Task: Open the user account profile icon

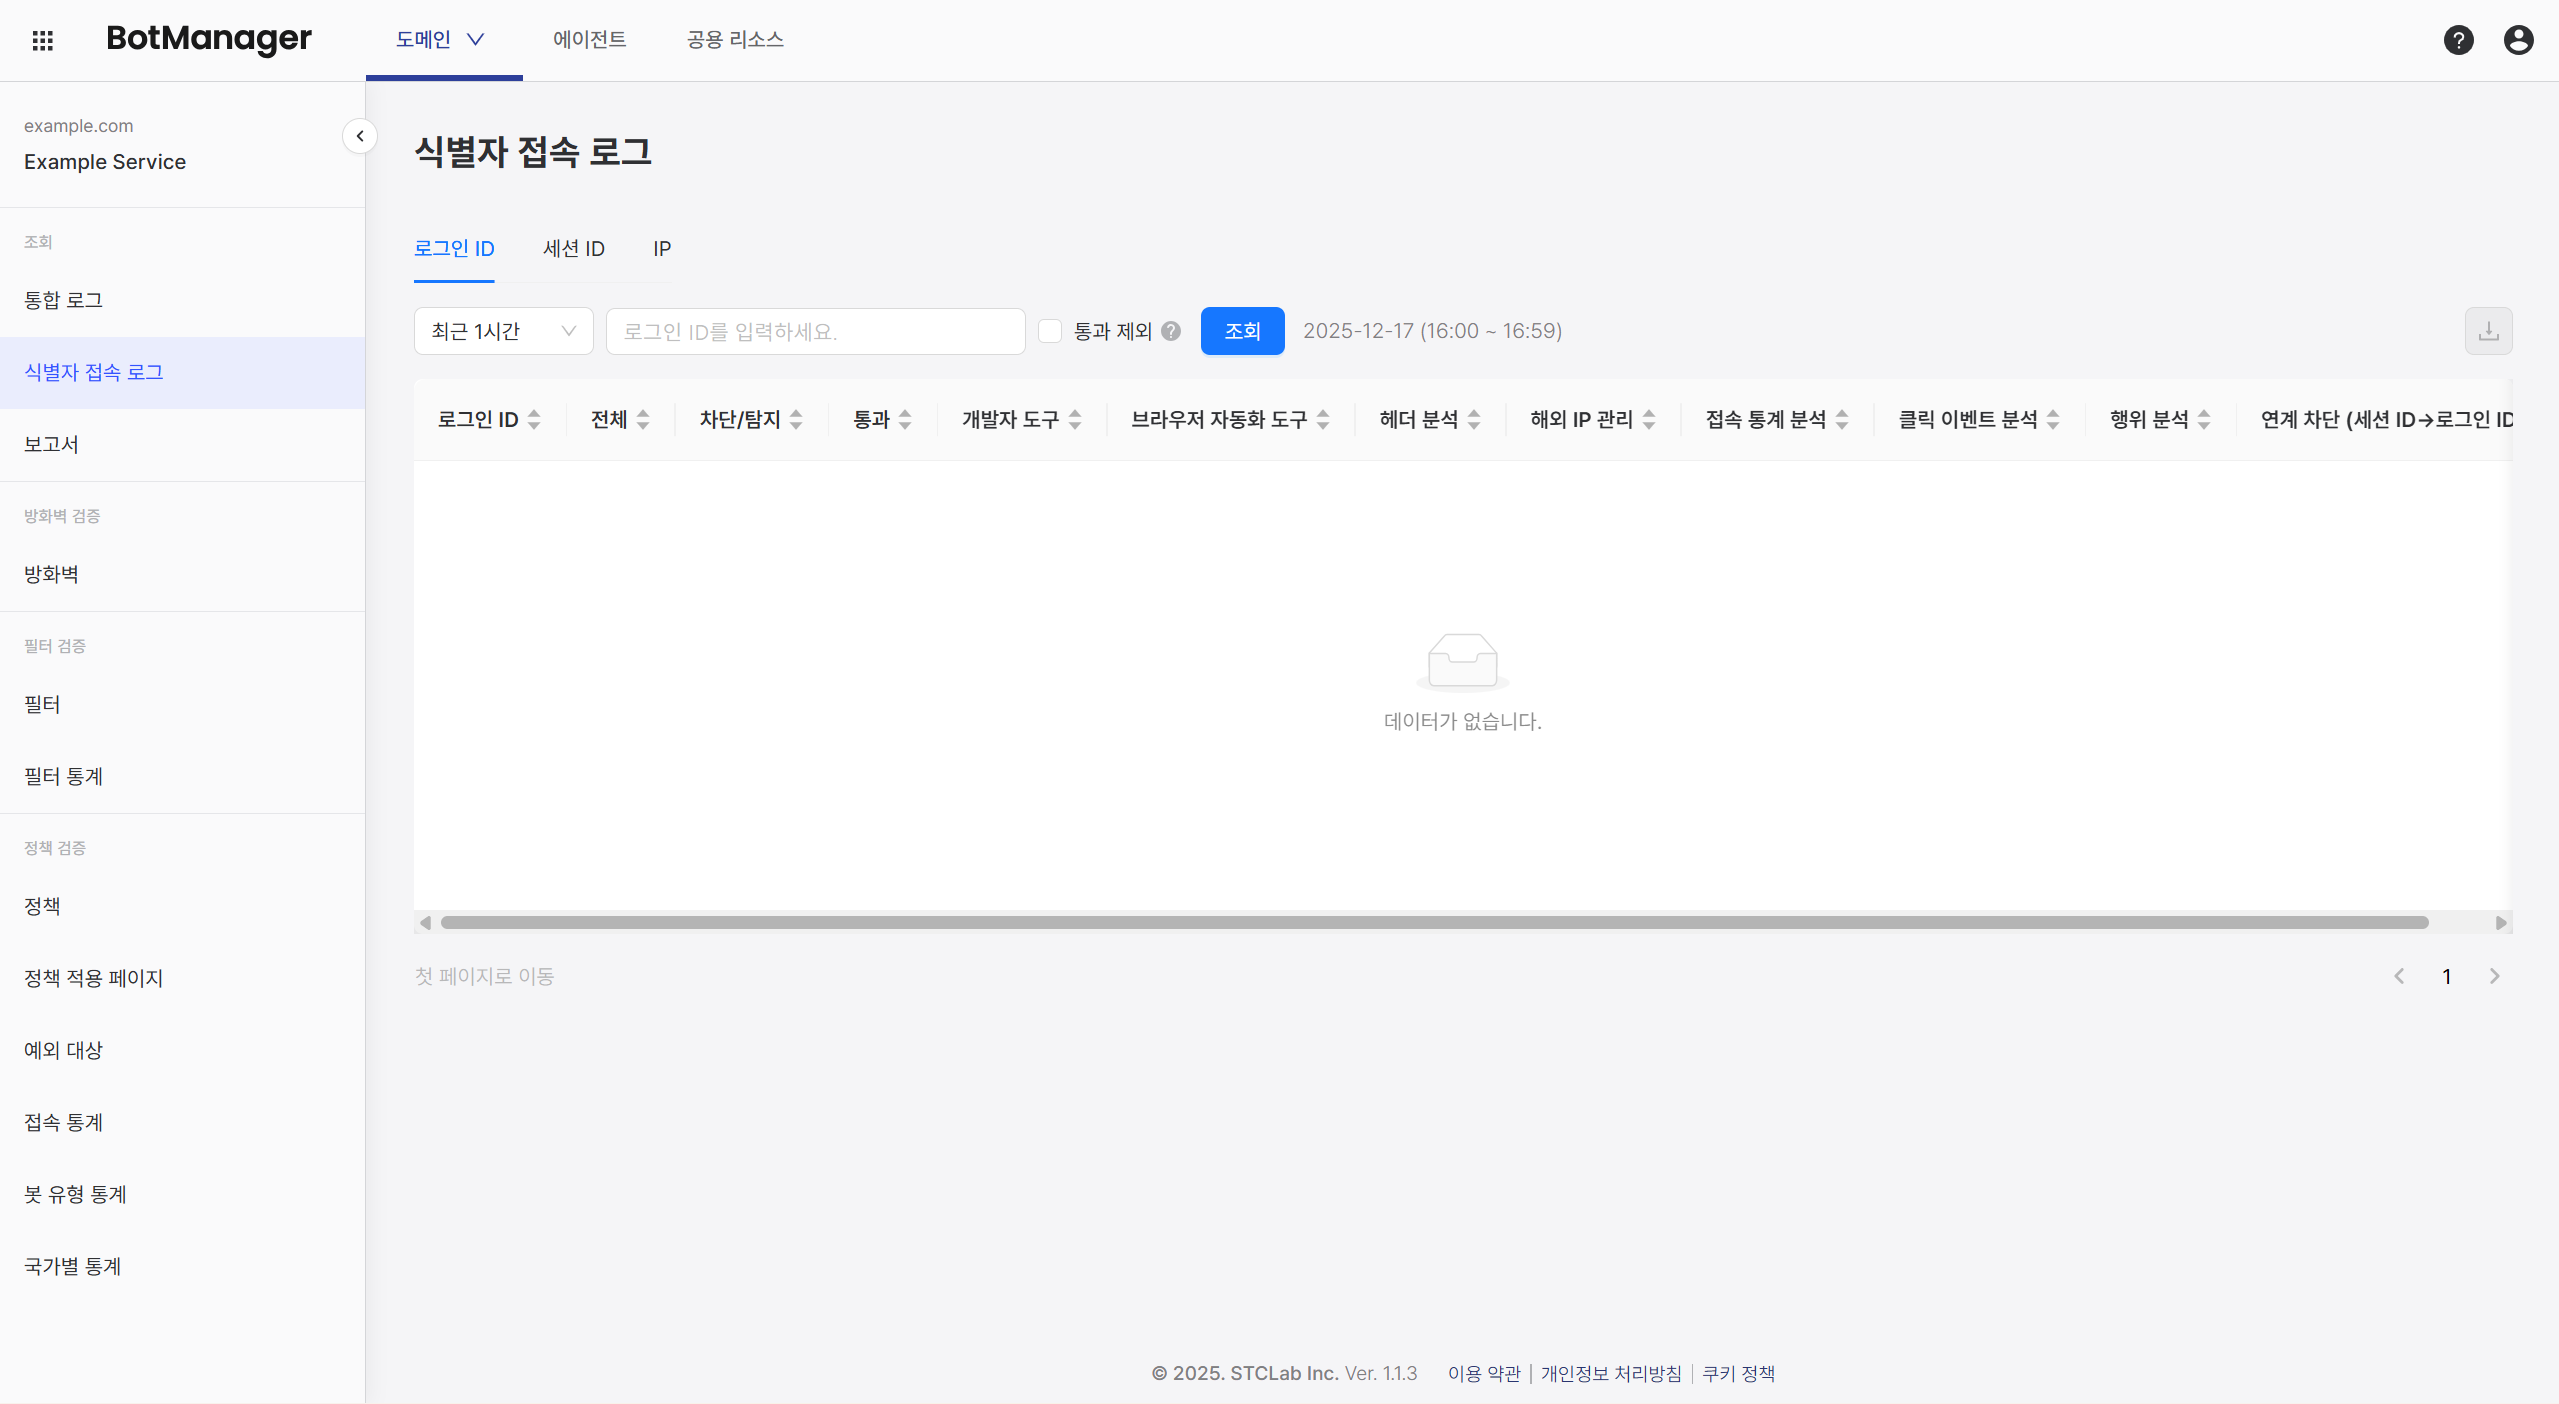Action: click(2518, 40)
